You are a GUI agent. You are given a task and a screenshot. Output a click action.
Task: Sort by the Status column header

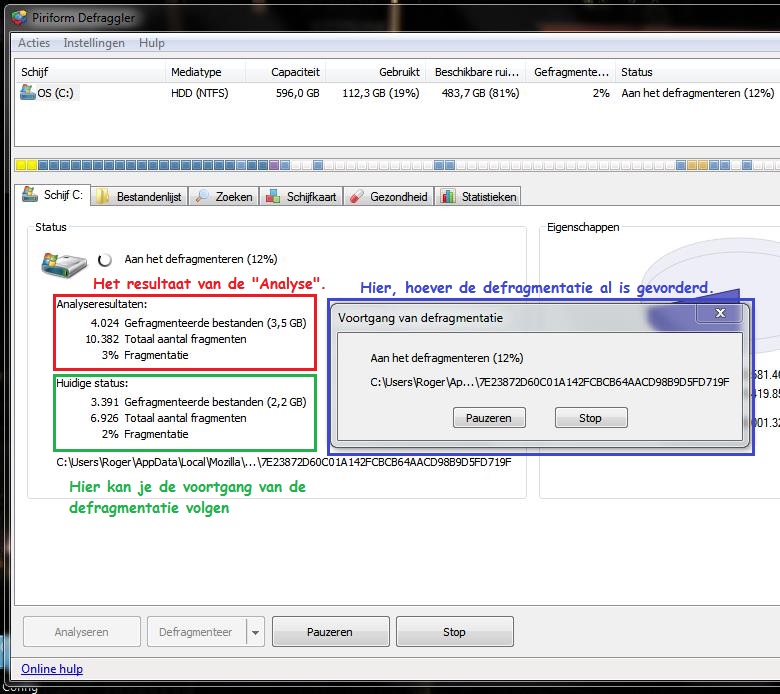coord(696,72)
